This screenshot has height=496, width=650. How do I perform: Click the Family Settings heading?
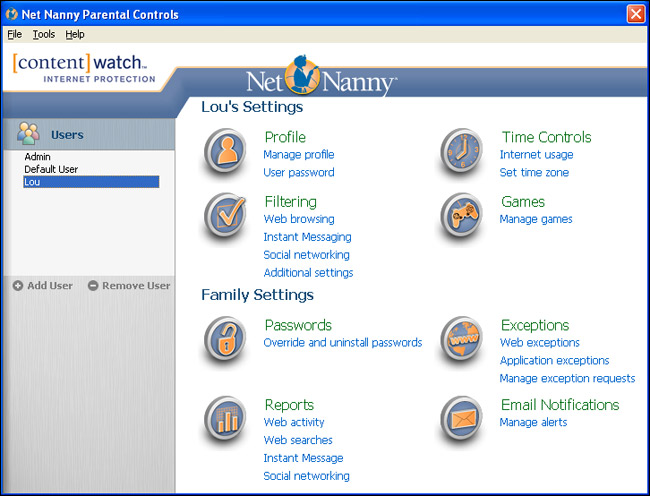coord(257,295)
